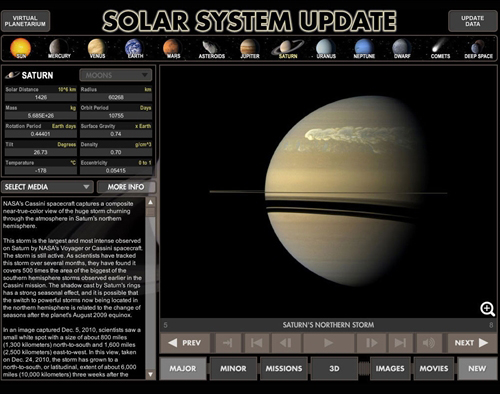Go to NEXT media item

471,343
